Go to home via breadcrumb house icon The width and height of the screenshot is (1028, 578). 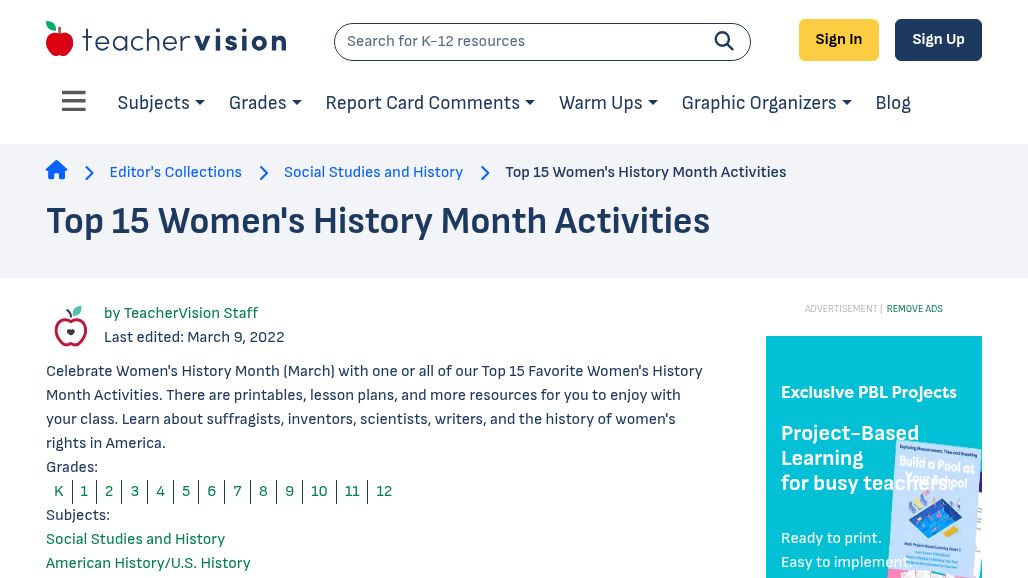pyautogui.click(x=56, y=170)
